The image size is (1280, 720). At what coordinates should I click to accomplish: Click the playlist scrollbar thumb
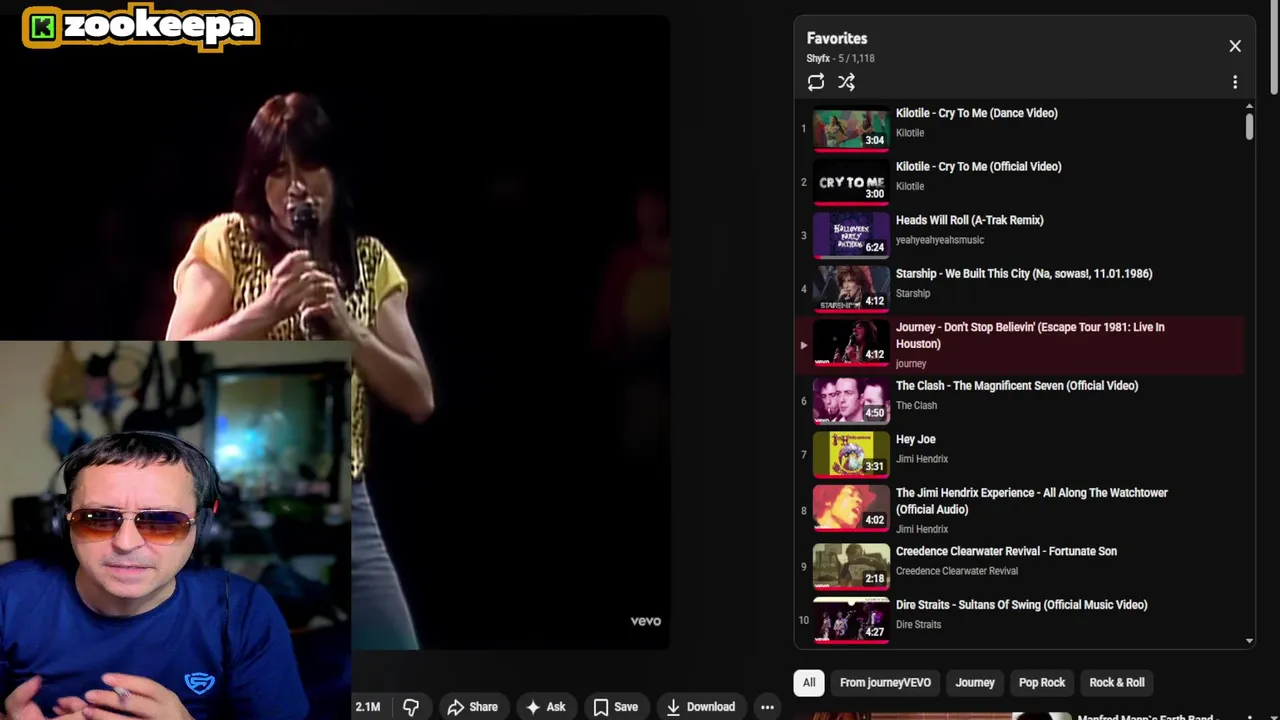[1249, 127]
